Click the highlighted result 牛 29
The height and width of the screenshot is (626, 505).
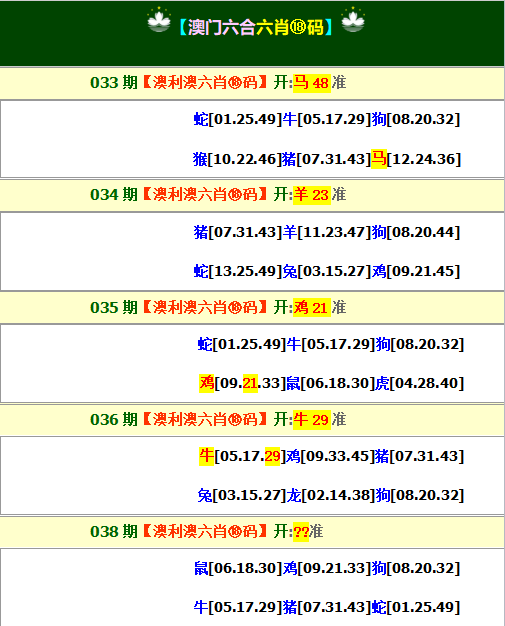(312, 420)
